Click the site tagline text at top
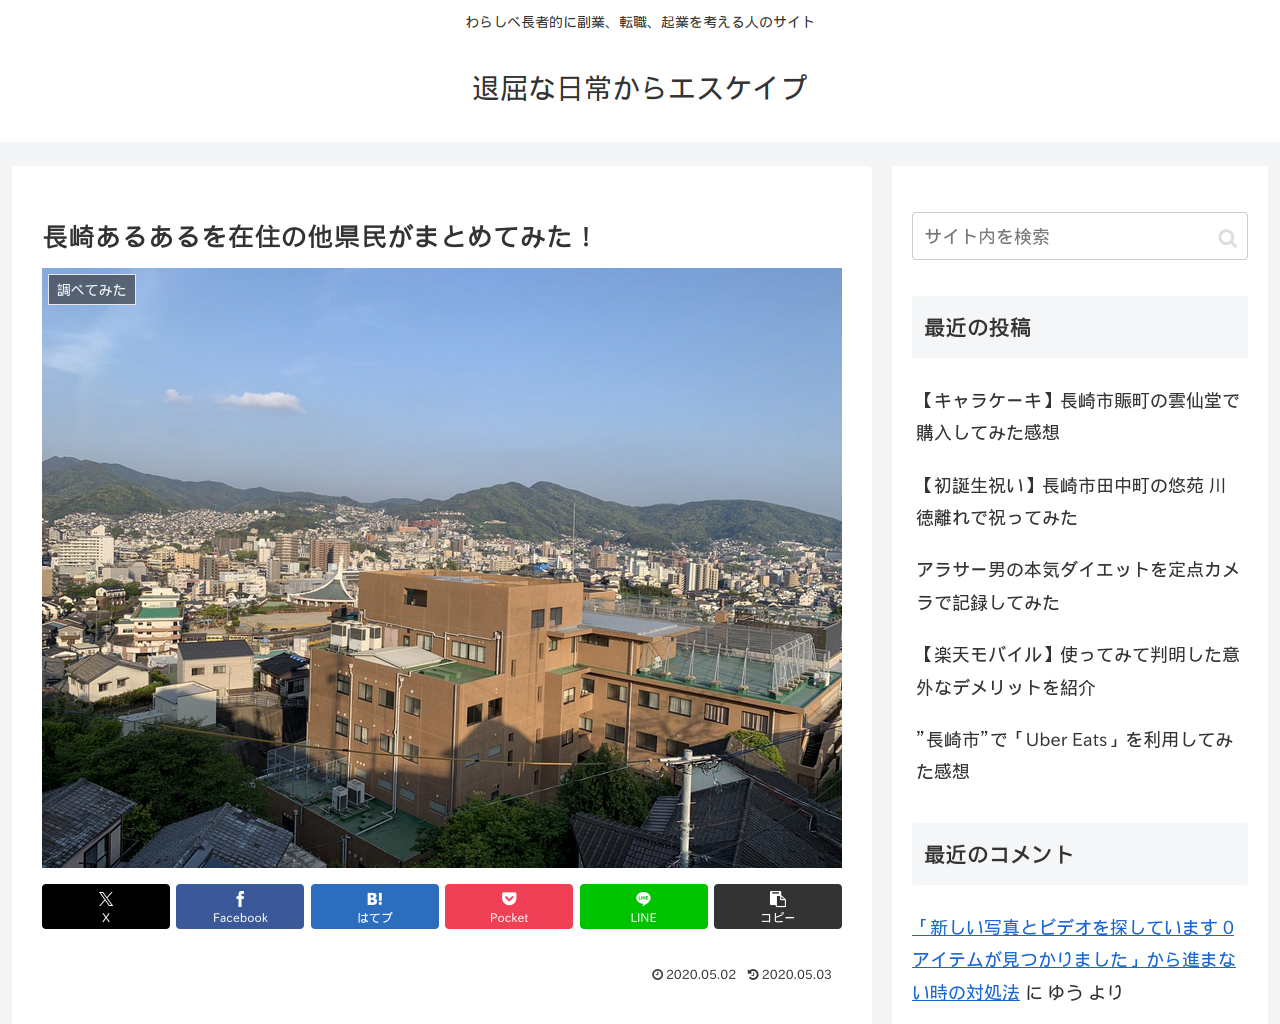Viewport: 1280px width, 1024px height. pos(640,22)
